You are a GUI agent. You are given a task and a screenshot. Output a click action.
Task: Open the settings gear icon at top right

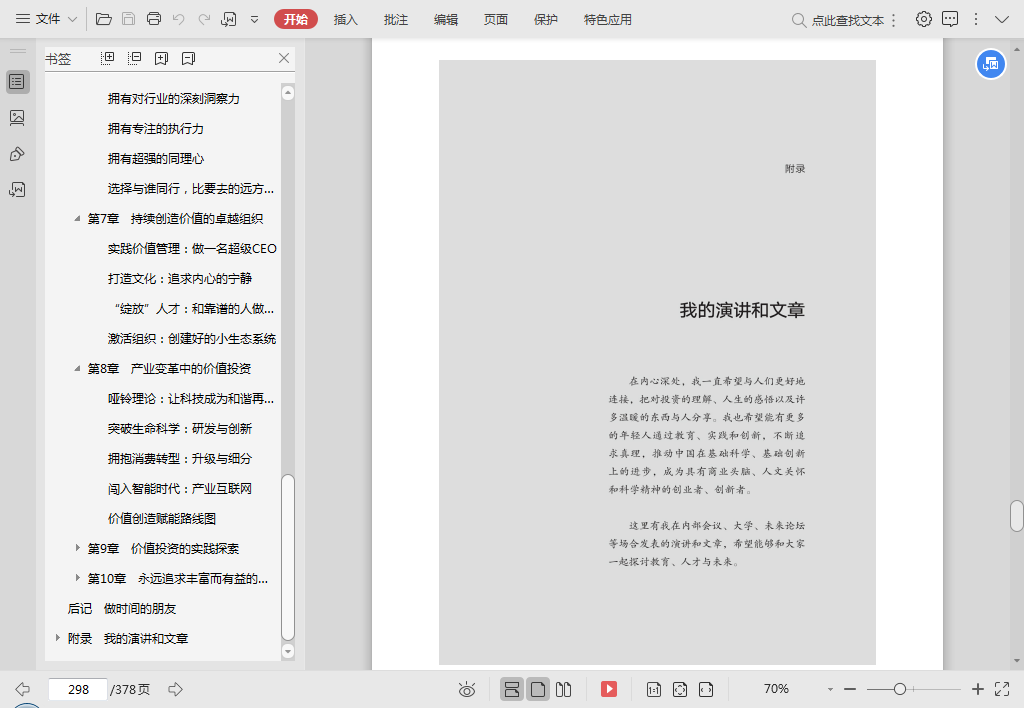(x=924, y=19)
